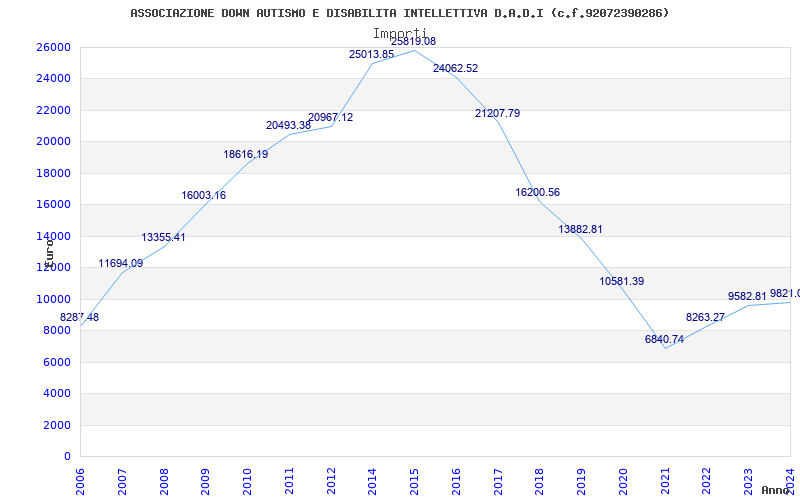800x500 pixels.
Task: Click x-axis year 2022
Action: tap(707, 482)
